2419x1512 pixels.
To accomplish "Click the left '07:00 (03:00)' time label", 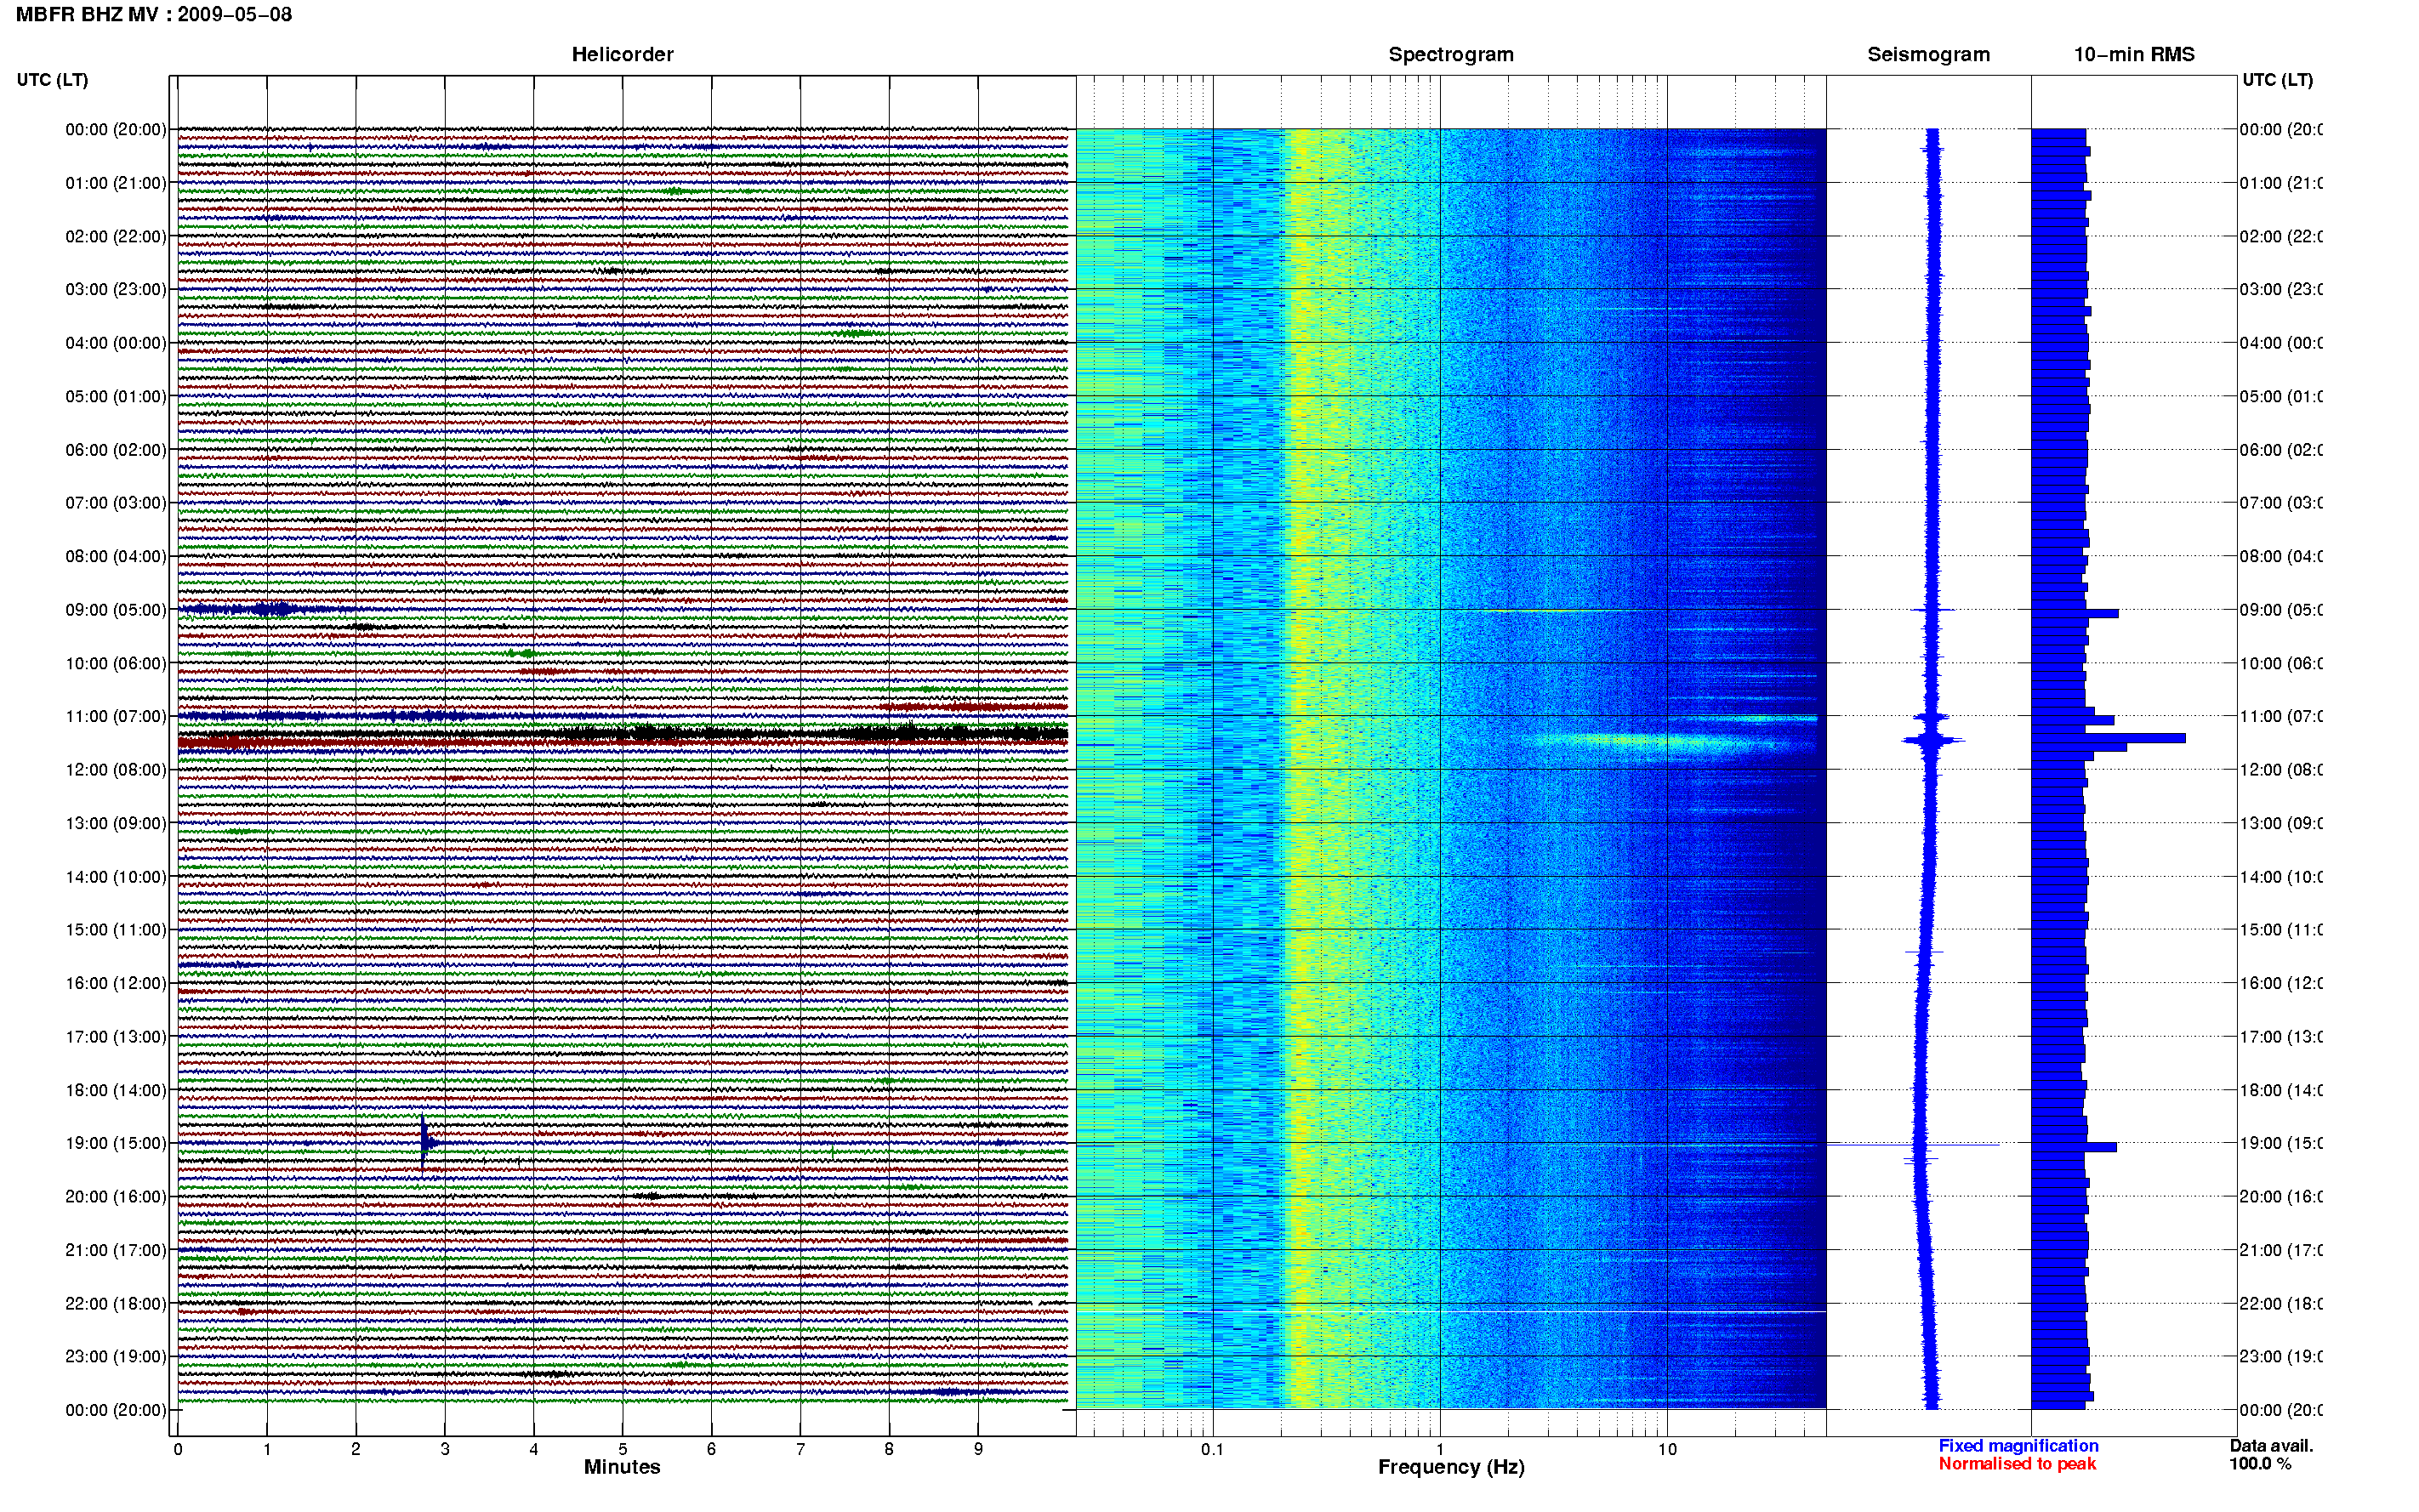I will pyautogui.click(x=116, y=503).
